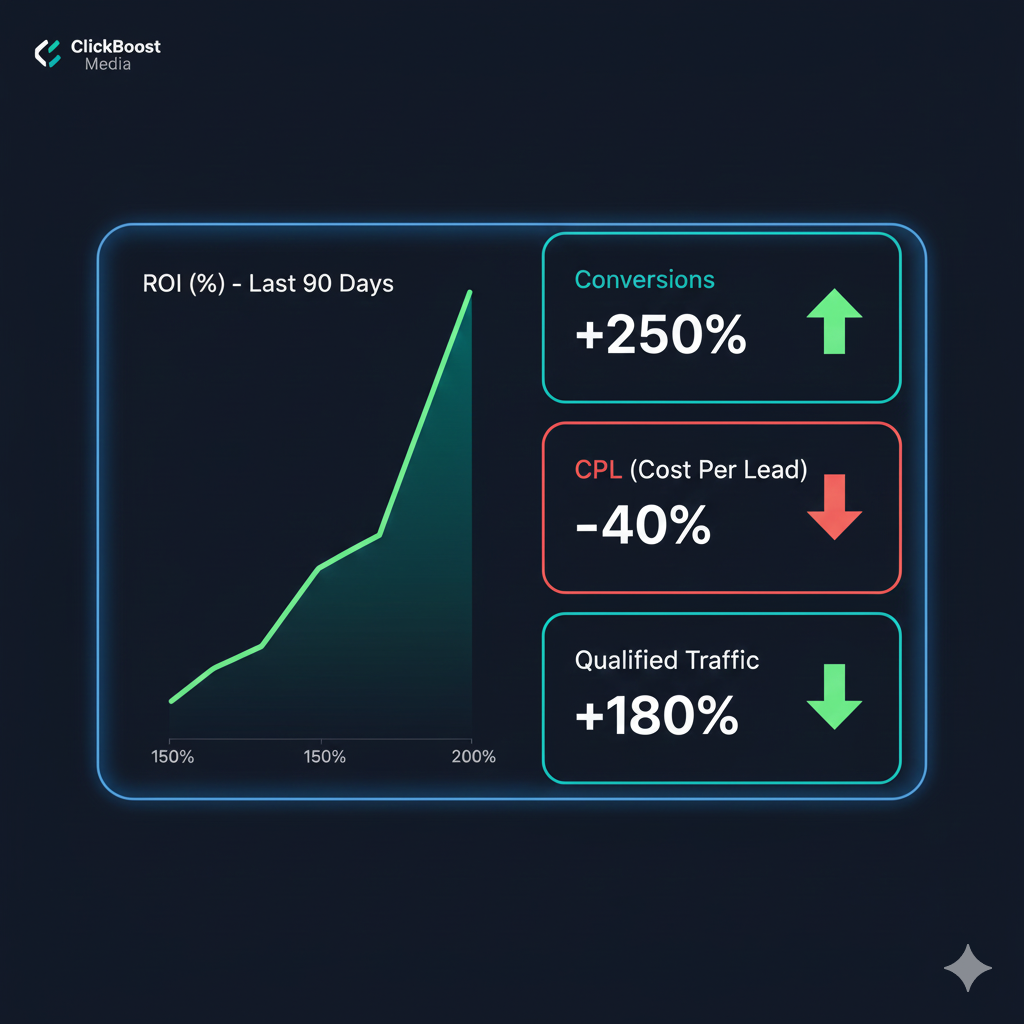
Task: Click the ClickBoost logo icon
Action: (x=47, y=54)
